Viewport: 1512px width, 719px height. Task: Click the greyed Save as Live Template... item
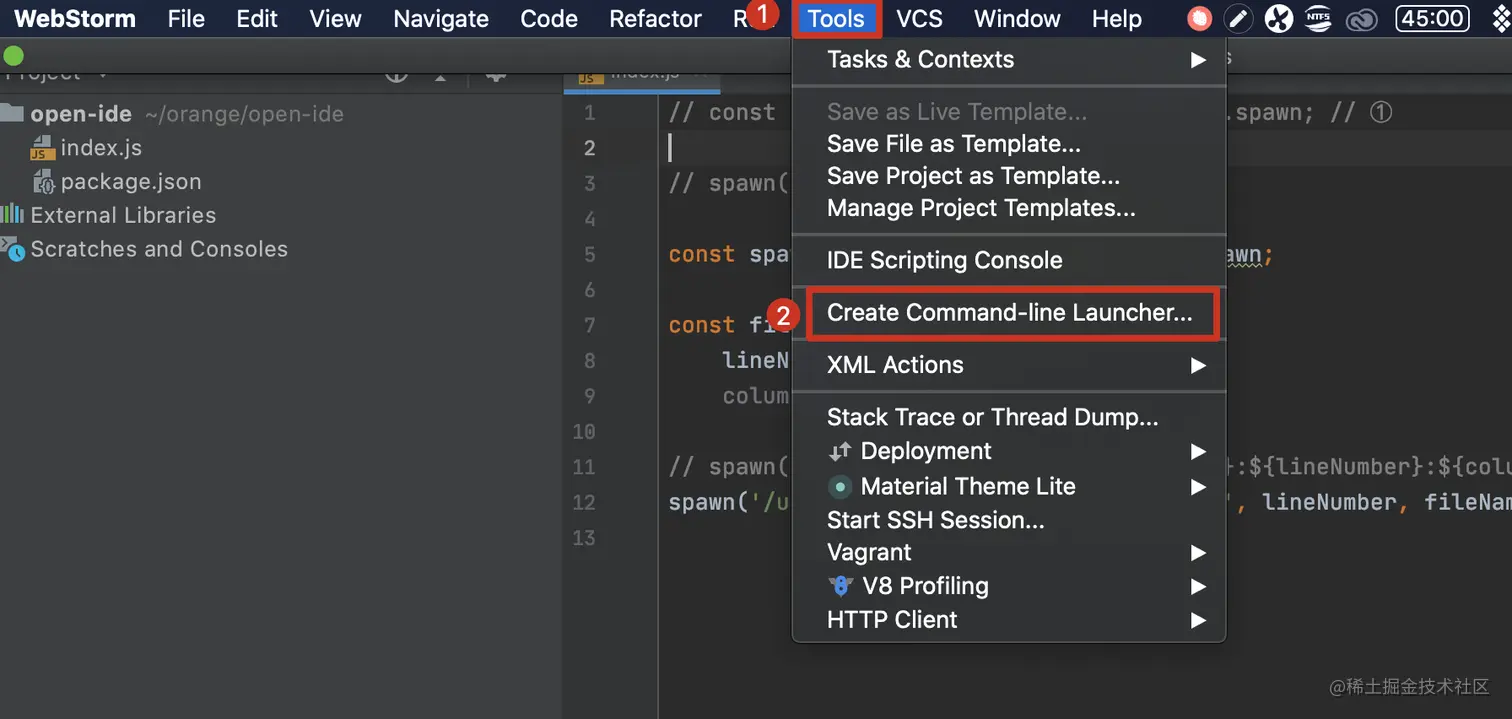click(956, 112)
